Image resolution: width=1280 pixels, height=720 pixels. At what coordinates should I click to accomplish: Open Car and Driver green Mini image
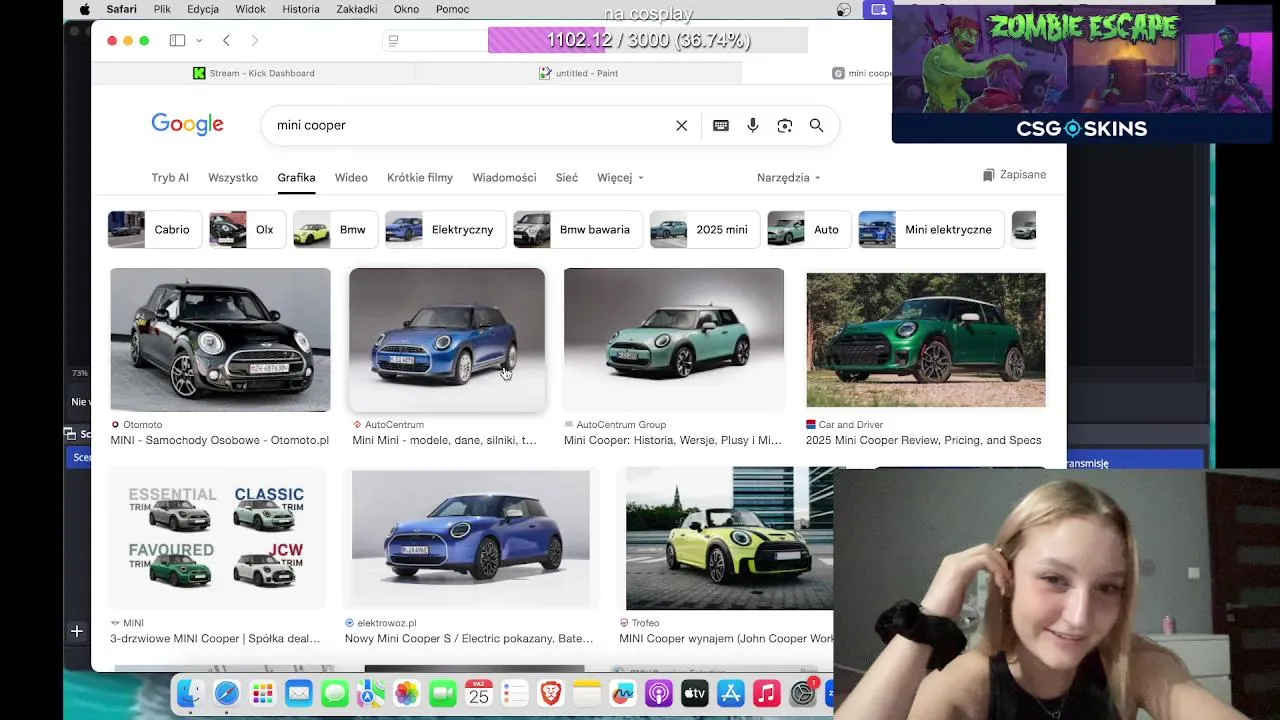926,340
